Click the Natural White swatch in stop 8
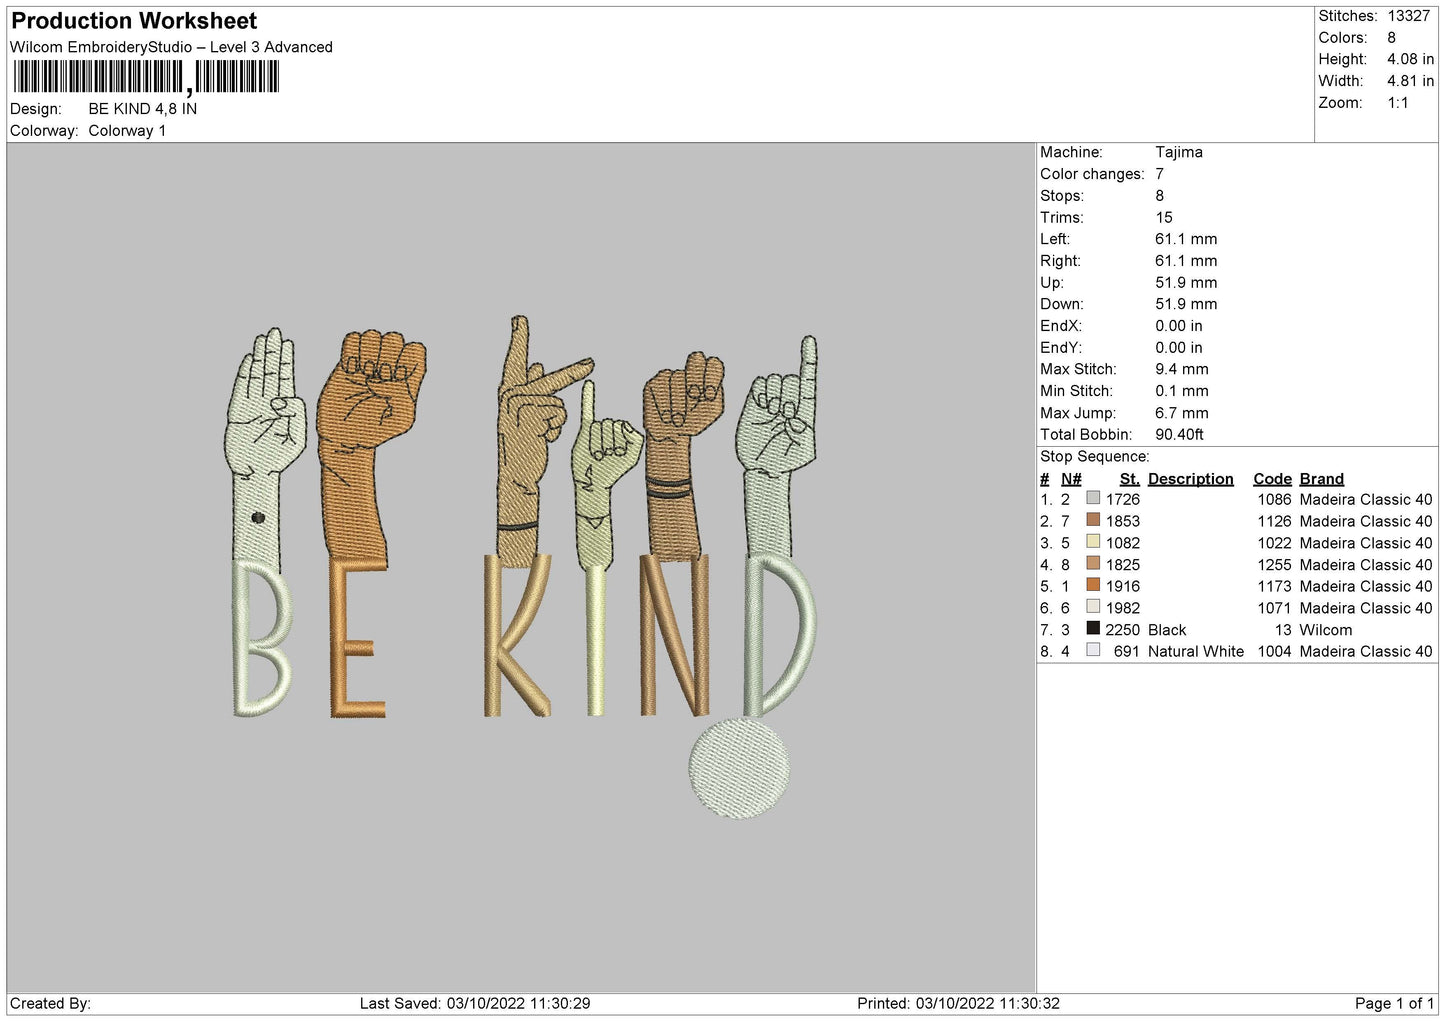Image resolution: width=1445 pixels, height=1021 pixels. (x=1093, y=651)
